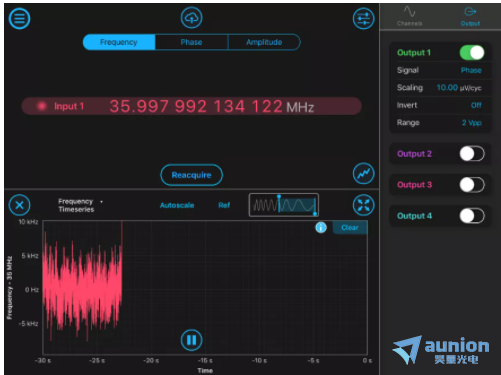501x375 pixels.
Task: Turn off the Output 1 switch
Action: (x=472, y=53)
